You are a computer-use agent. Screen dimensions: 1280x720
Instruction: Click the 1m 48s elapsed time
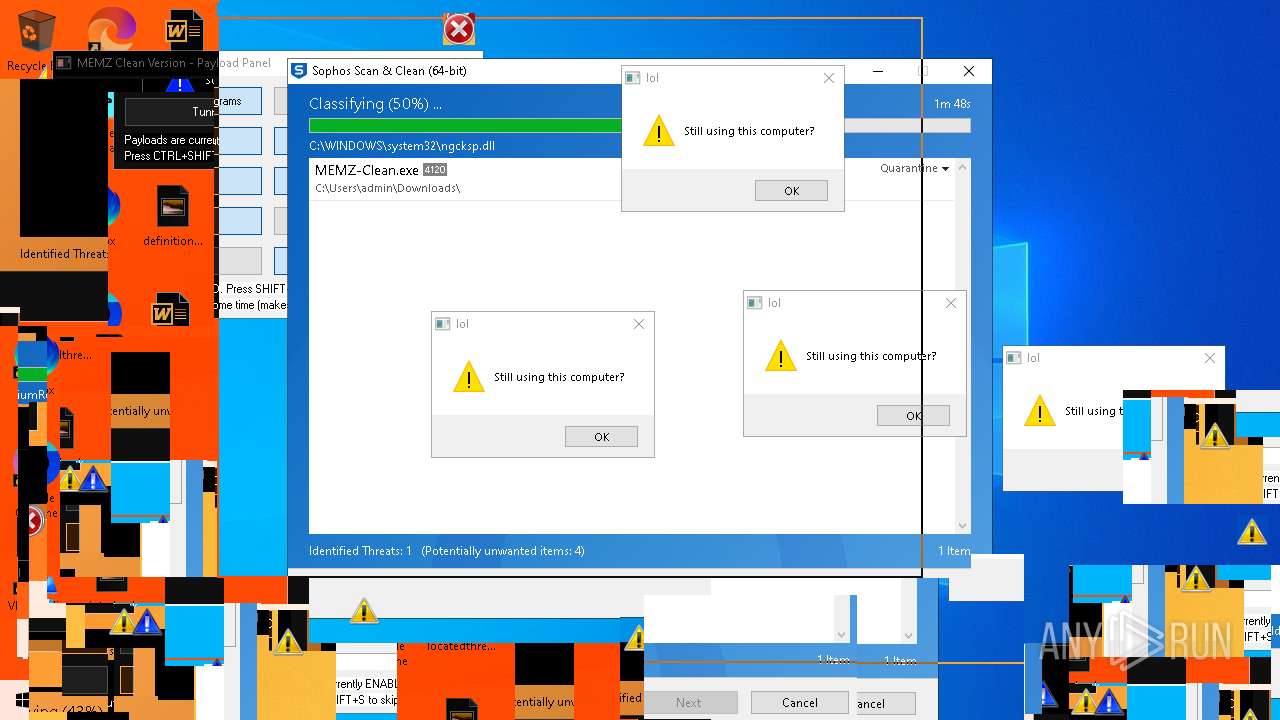pyautogui.click(x=952, y=104)
